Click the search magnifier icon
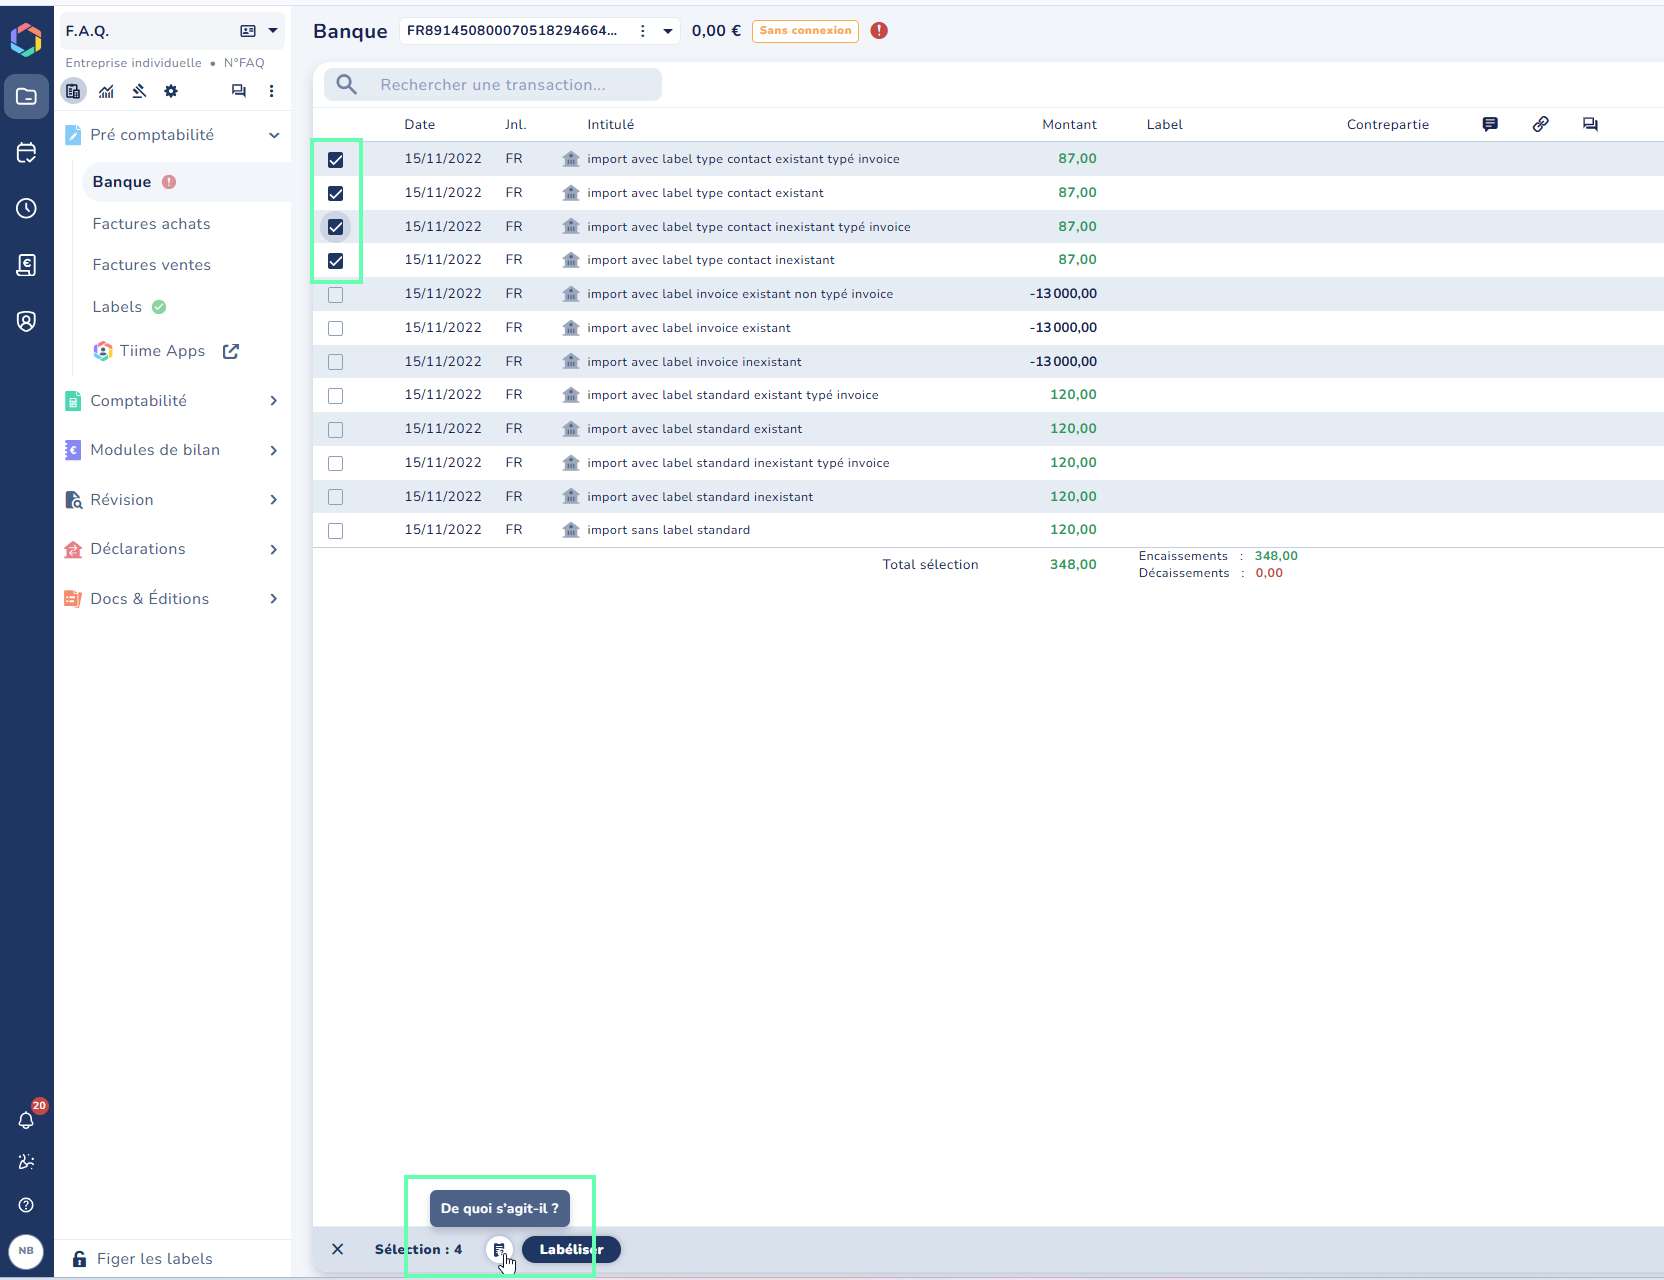Screen dimensions: 1664x1280 coord(347,85)
